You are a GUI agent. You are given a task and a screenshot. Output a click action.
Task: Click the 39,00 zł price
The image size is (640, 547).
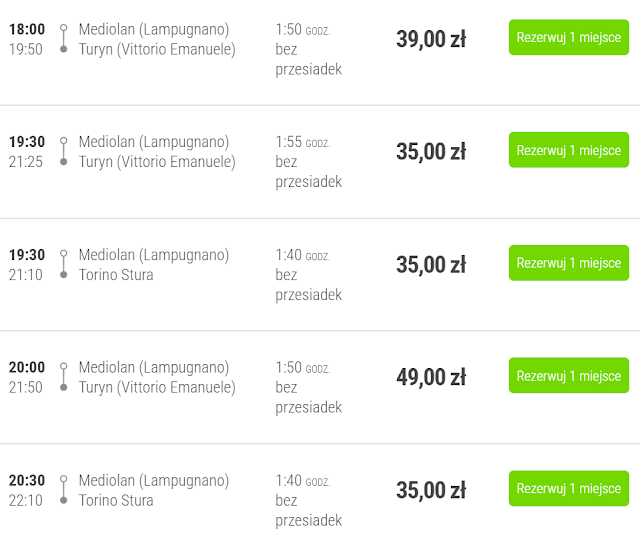tap(431, 39)
